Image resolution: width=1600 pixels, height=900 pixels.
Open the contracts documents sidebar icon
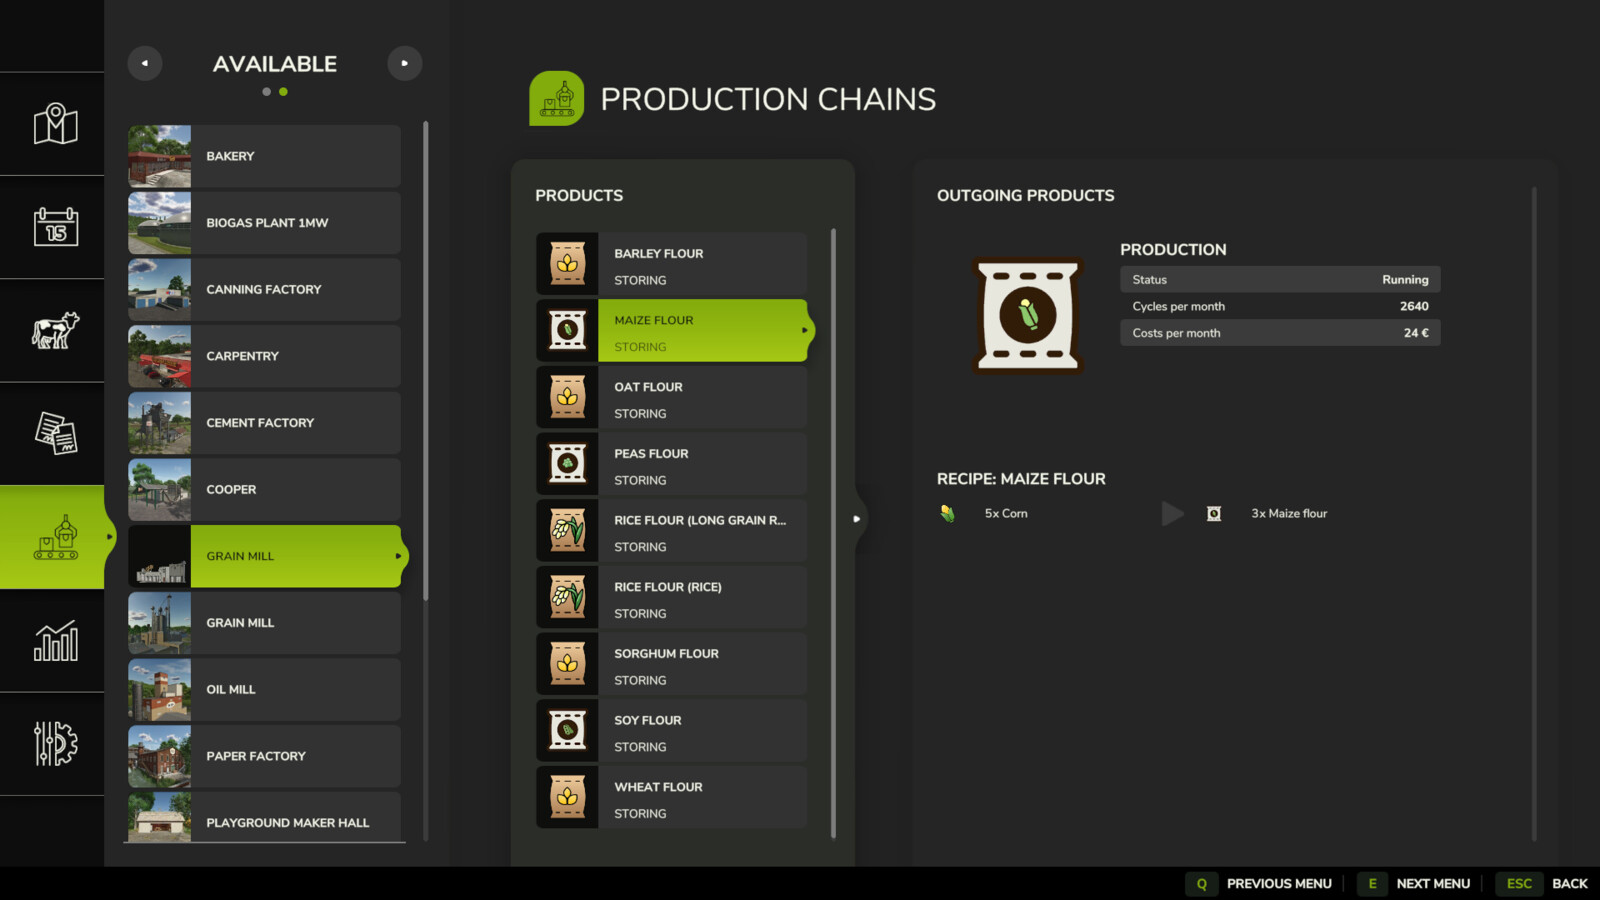(55, 434)
